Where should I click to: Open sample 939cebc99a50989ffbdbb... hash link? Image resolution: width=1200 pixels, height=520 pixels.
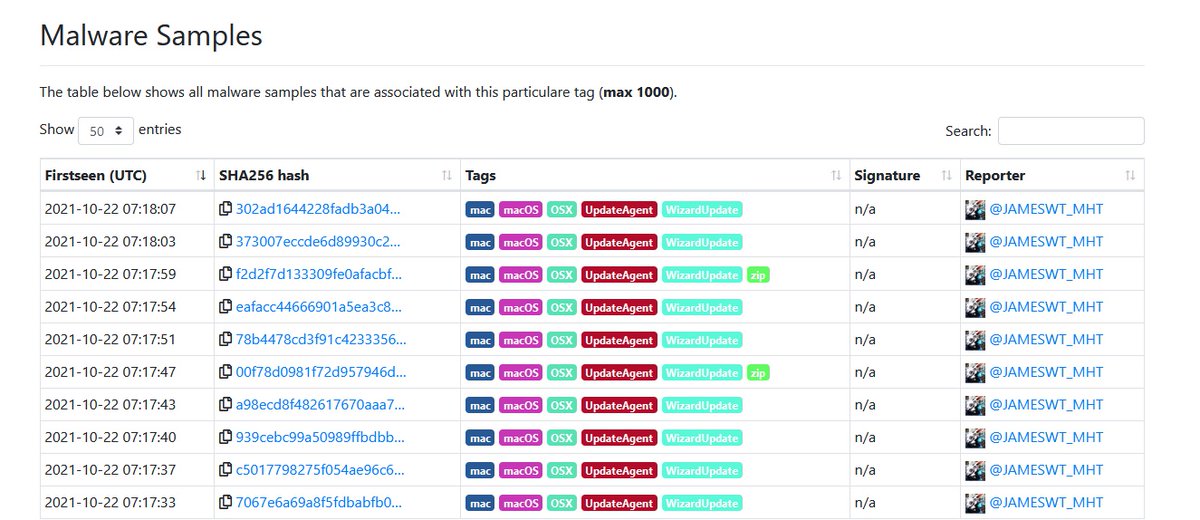(x=321, y=437)
